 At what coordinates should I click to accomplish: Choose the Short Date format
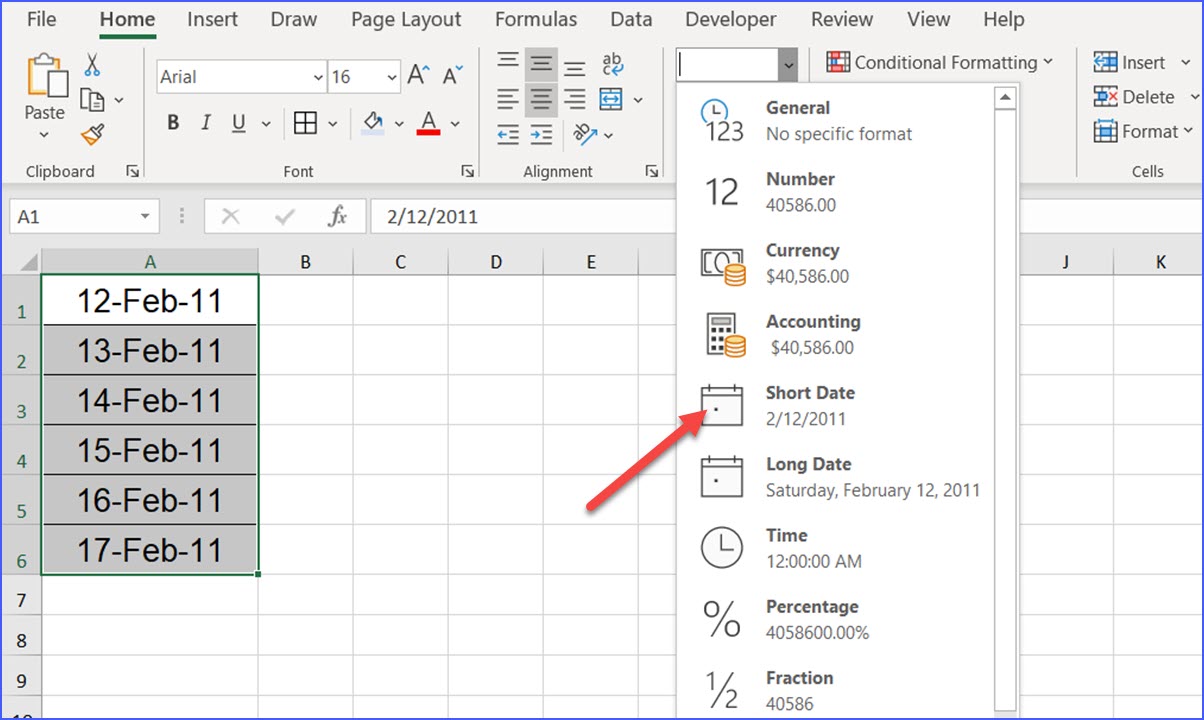[836, 405]
